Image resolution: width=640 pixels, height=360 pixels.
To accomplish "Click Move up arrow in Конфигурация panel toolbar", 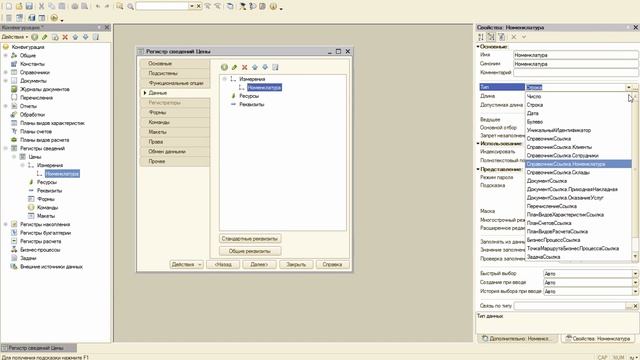I will [75, 37].
